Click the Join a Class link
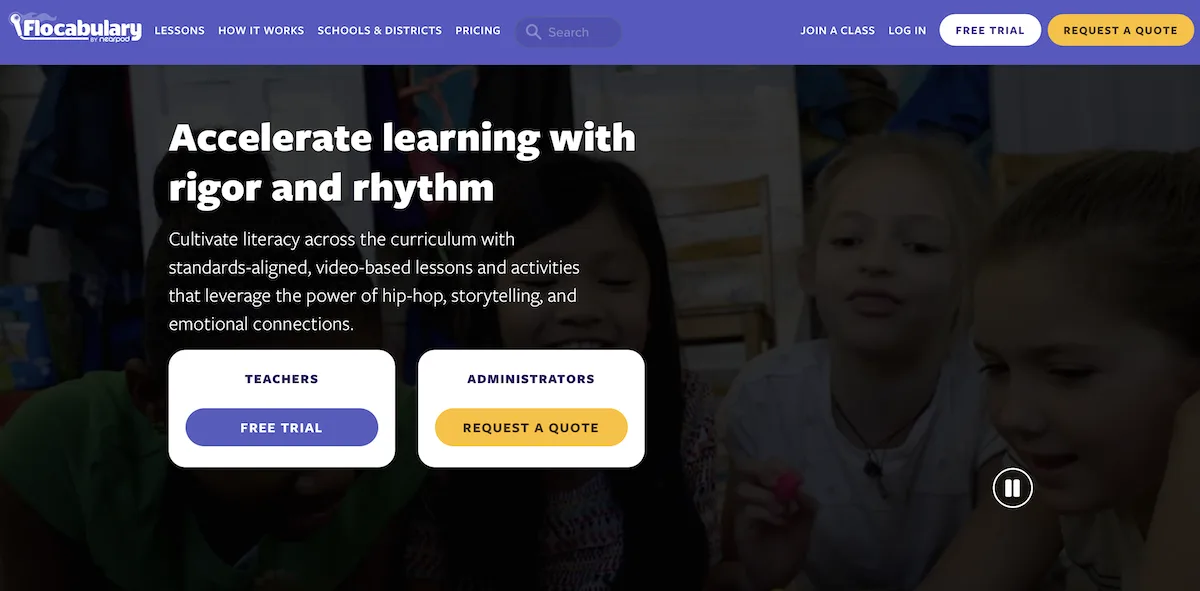Viewport: 1200px width, 591px height. (838, 31)
